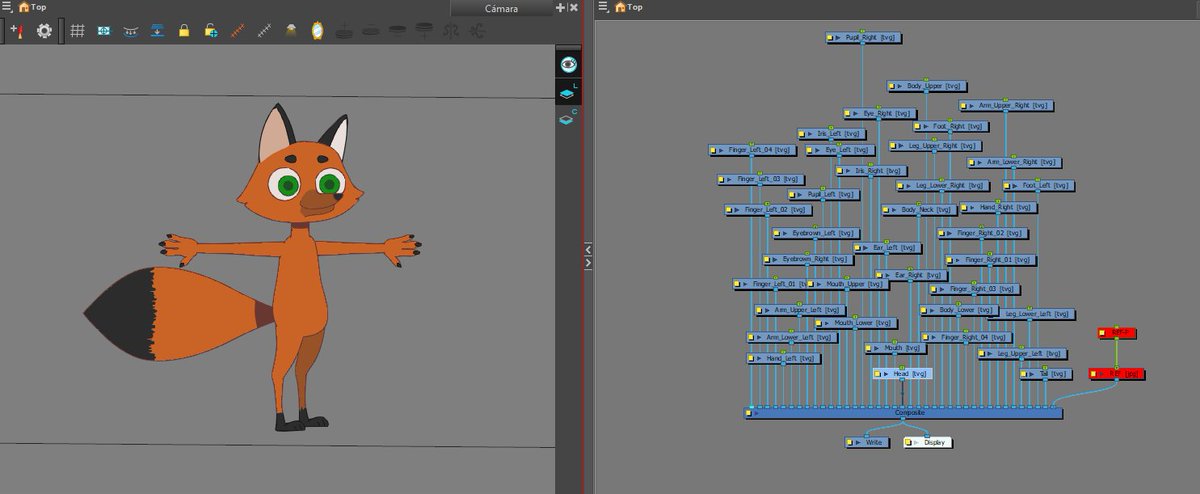1200x494 pixels.
Task: Click yellow square on Write node
Action: (849, 441)
